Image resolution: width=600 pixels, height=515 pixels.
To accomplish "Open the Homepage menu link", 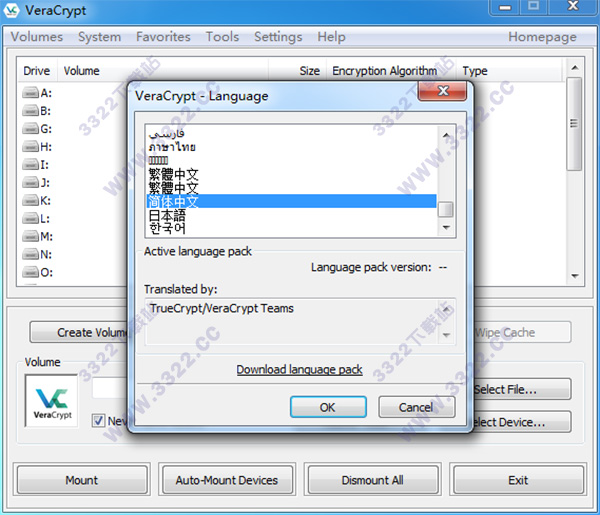I will (x=542, y=37).
